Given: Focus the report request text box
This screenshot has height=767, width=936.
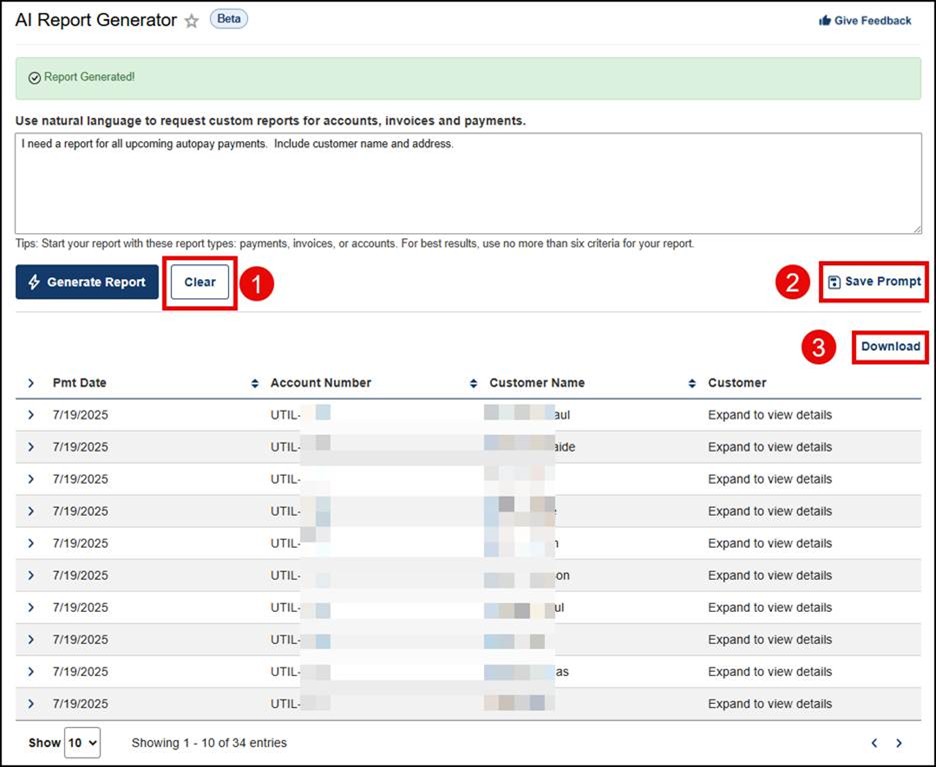Looking at the screenshot, I should click(x=468, y=183).
